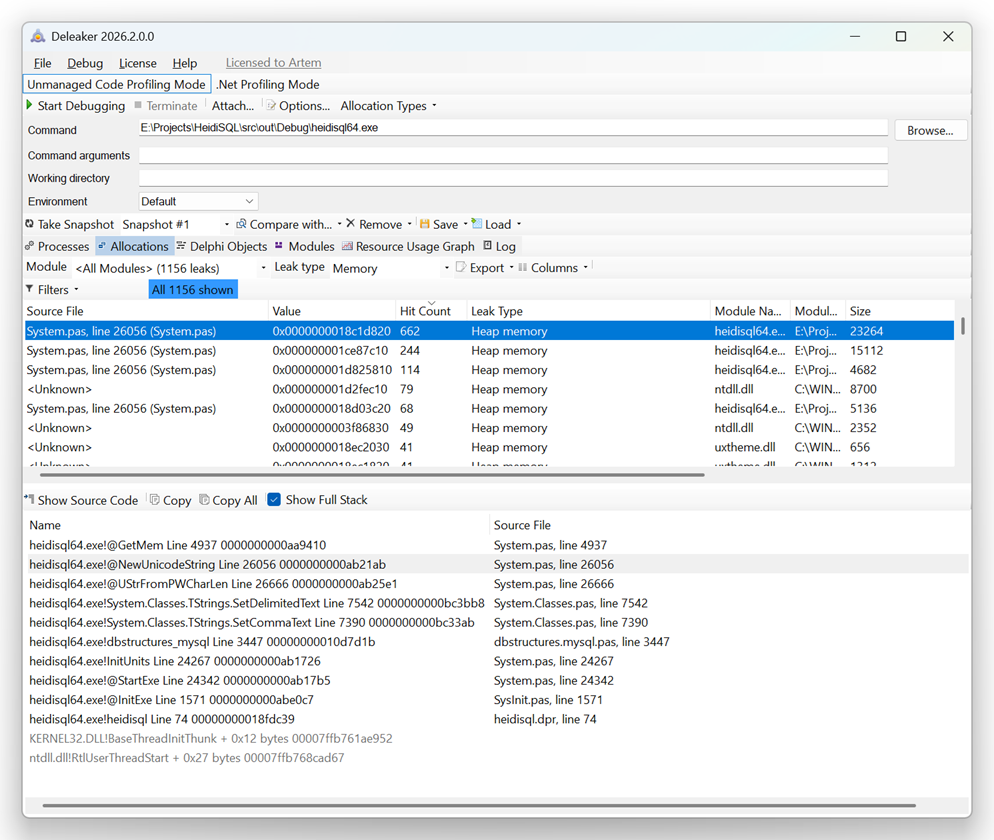Select the ntdll.dll row with hit count 79
Screen dimensions: 994x840
pos(489,389)
